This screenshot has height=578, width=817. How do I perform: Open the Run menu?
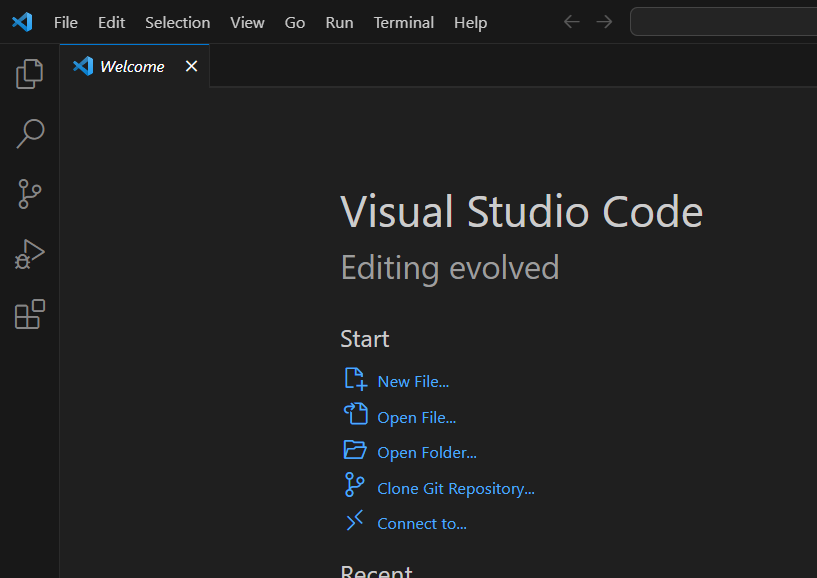pyautogui.click(x=340, y=23)
